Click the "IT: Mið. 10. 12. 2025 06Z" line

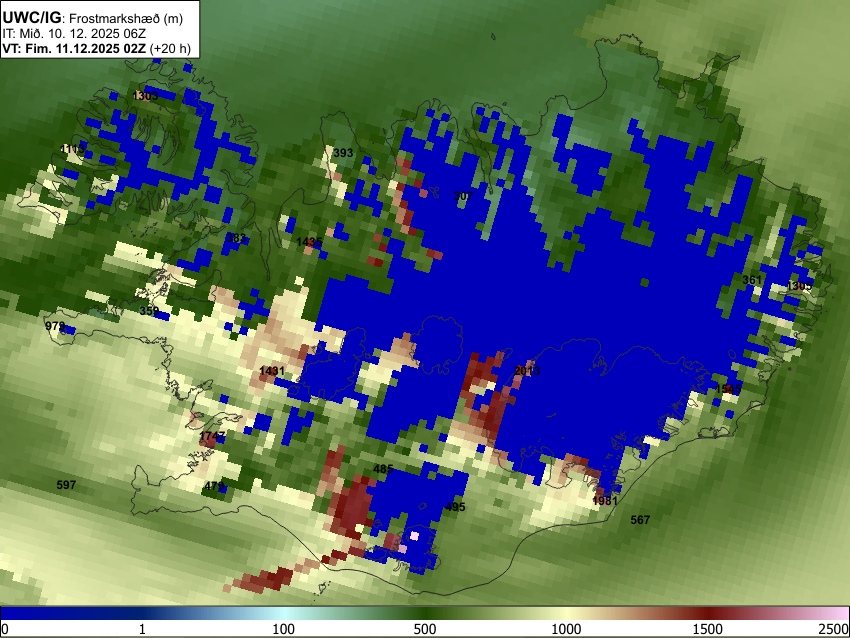[74, 34]
